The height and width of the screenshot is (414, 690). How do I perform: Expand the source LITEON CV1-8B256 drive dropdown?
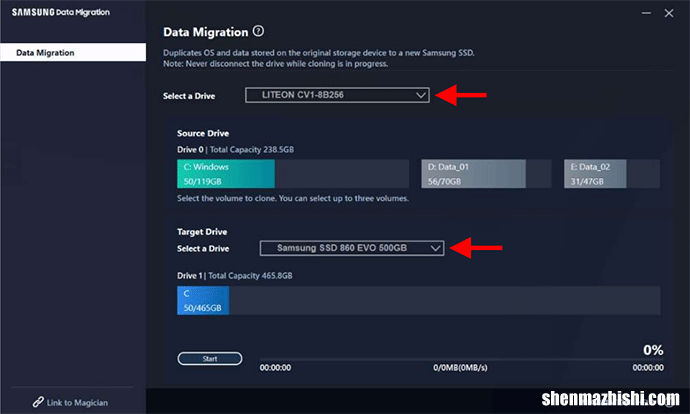(338, 95)
